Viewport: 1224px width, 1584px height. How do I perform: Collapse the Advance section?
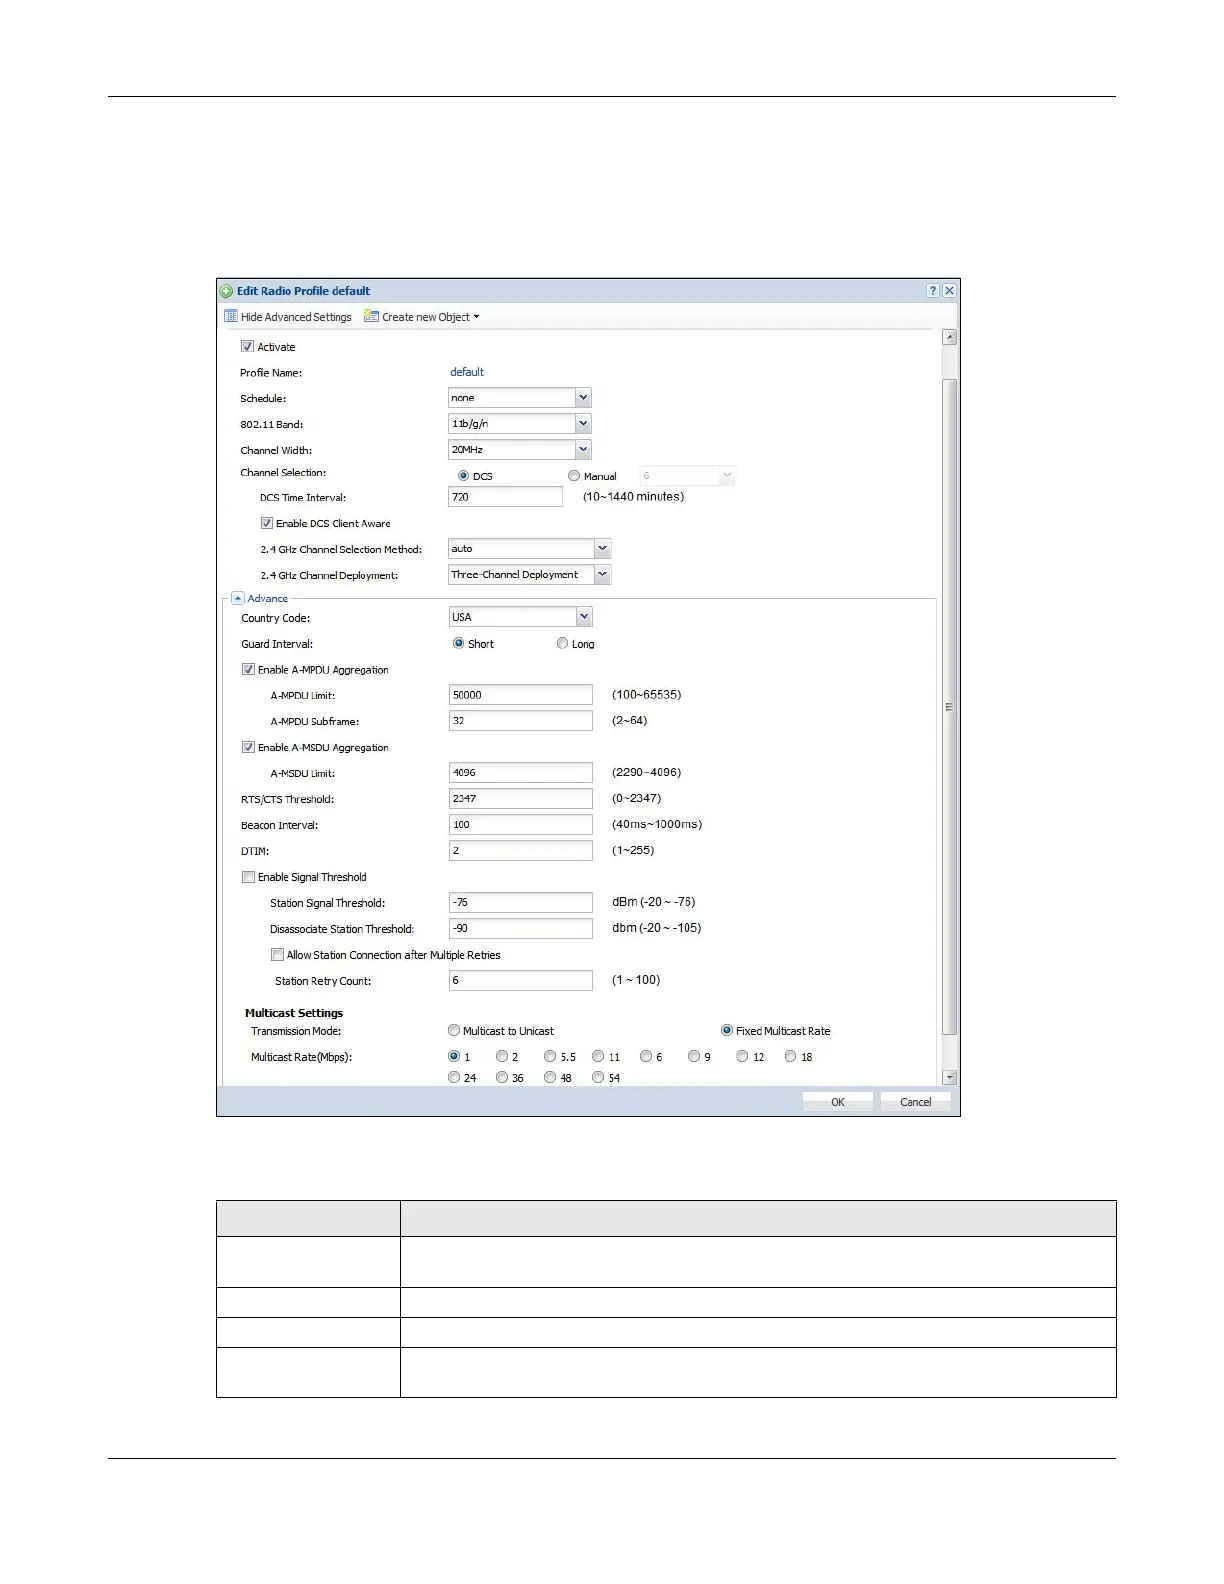238,598
